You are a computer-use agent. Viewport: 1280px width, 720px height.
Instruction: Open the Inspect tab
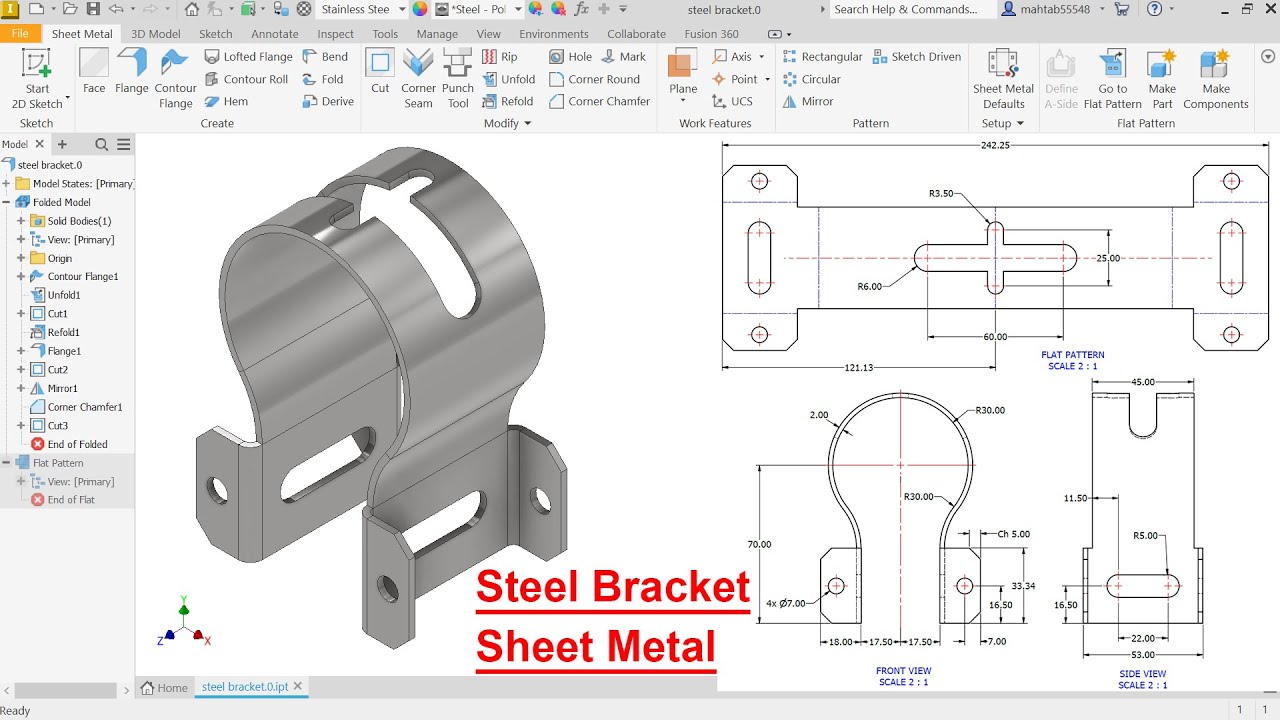pos(336,34)
